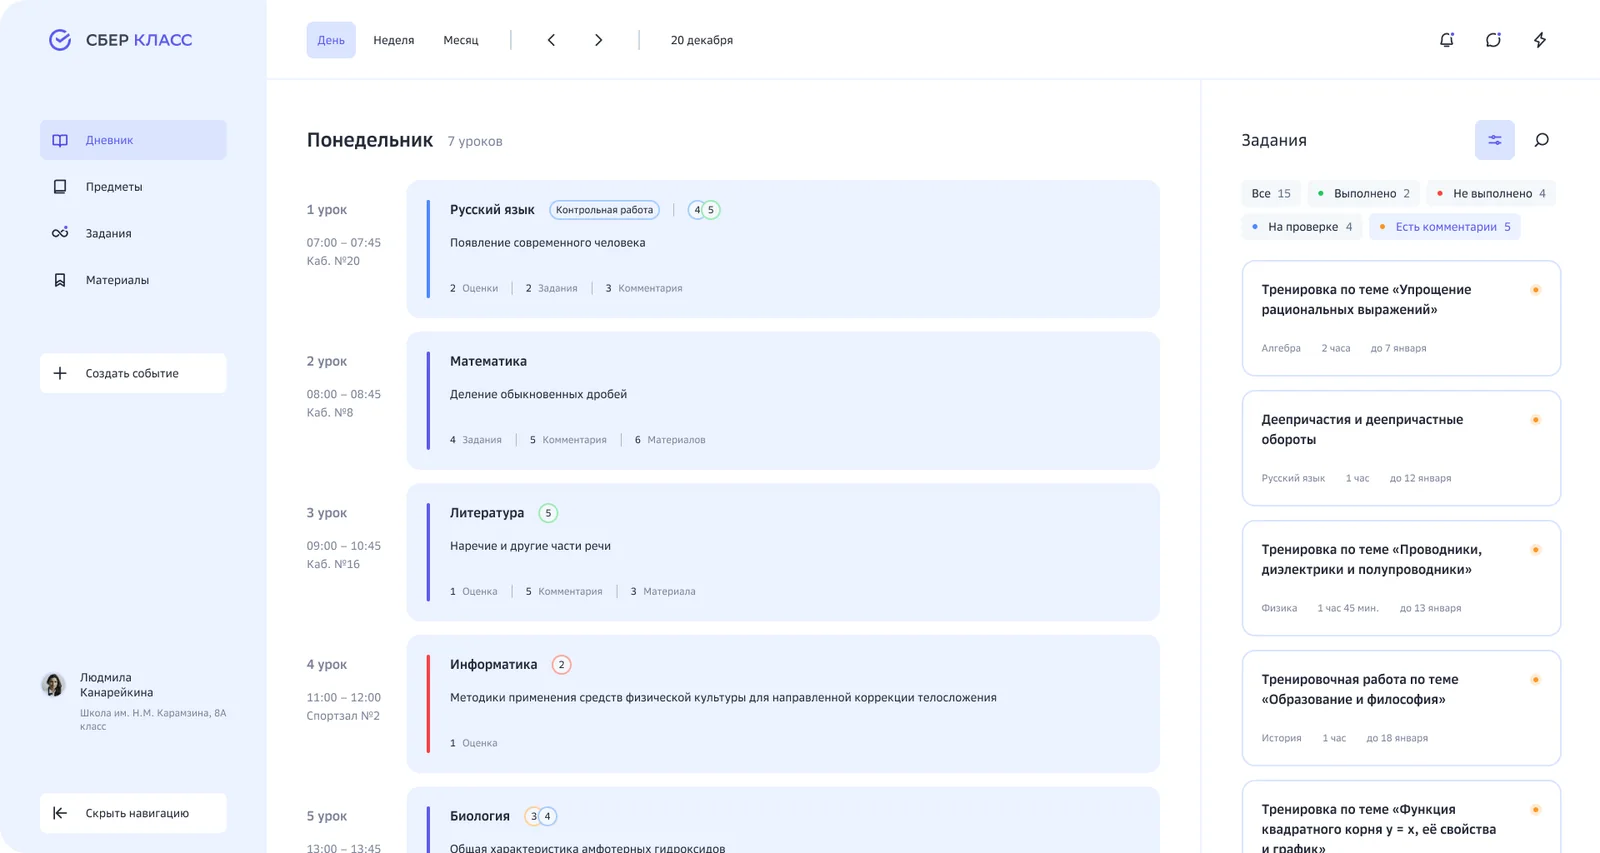Open Проводники, диэлектрики task card

(x=1401, y=578)
